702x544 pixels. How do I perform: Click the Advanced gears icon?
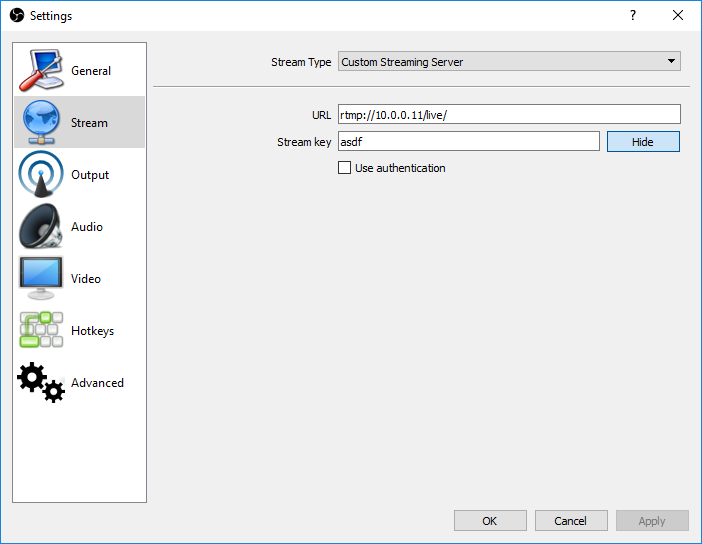pos(41,383)
